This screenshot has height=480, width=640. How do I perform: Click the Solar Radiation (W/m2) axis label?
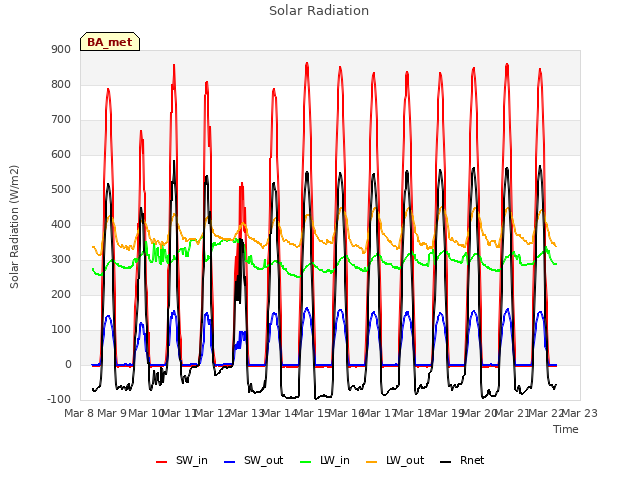pyautogui.click(x=14, y=227)
